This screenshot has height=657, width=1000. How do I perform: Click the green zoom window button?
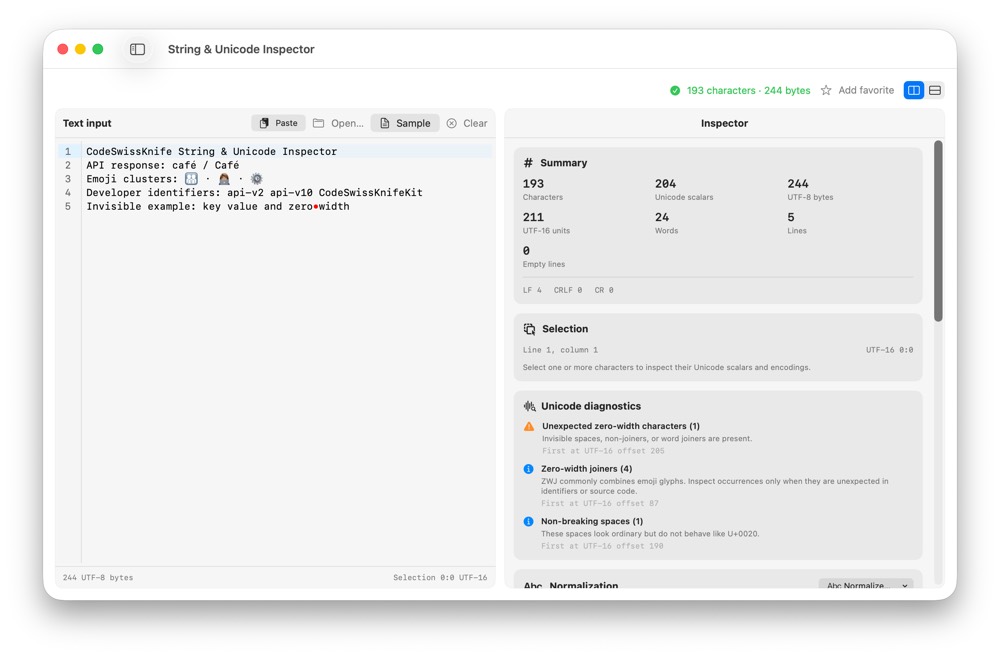click(98, 49)
